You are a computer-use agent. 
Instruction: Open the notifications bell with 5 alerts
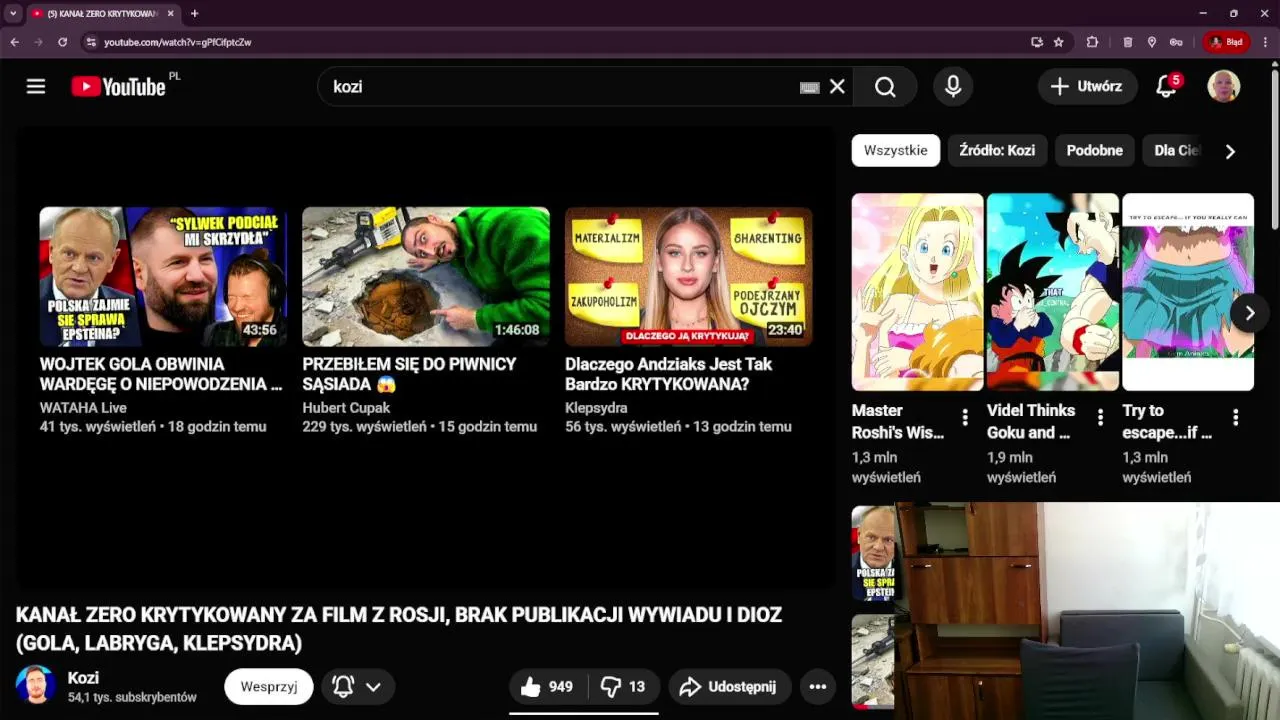(1166, 87)
